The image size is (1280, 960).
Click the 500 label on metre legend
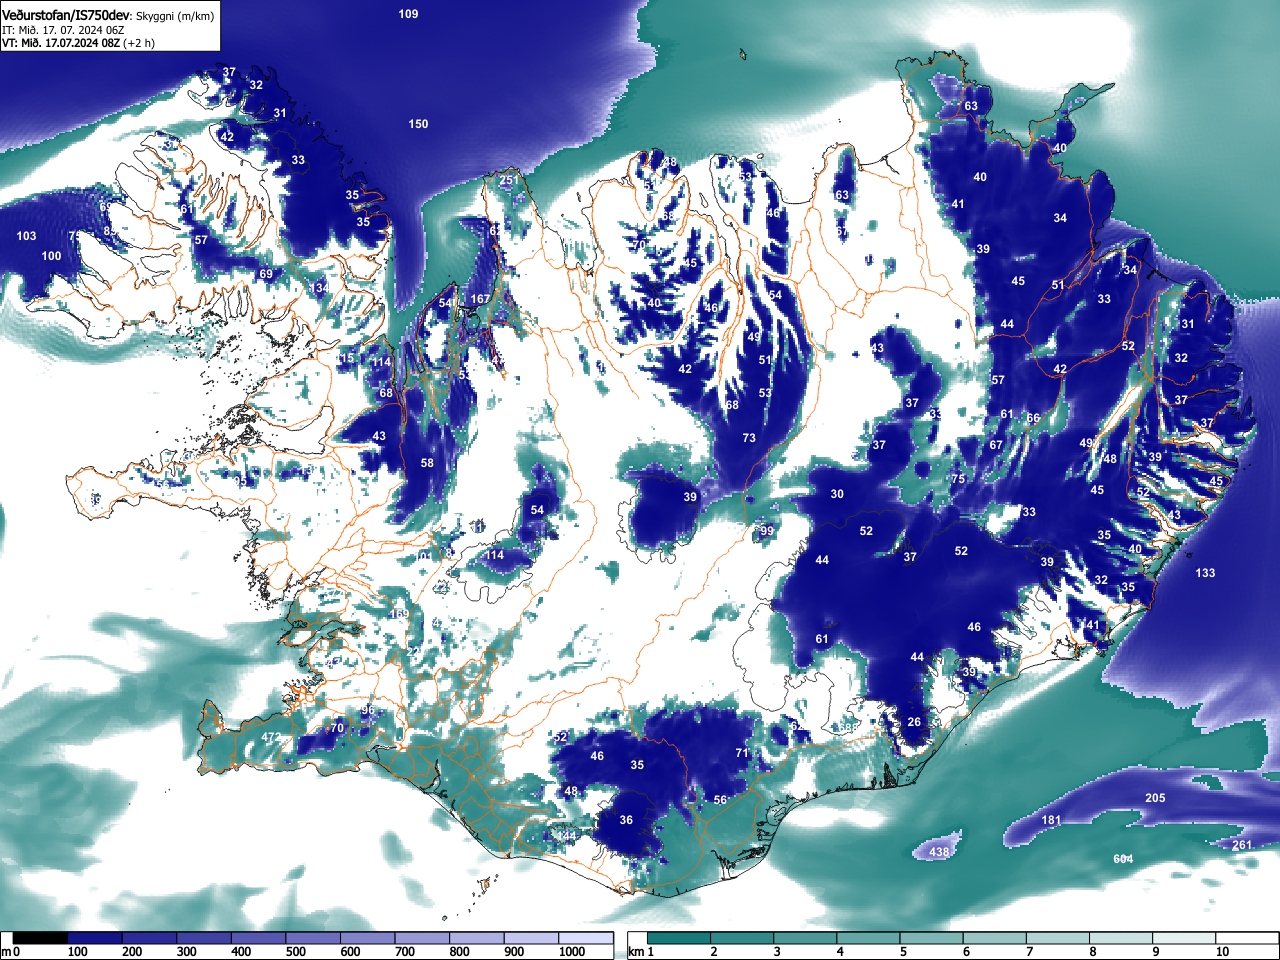(295, 952)
